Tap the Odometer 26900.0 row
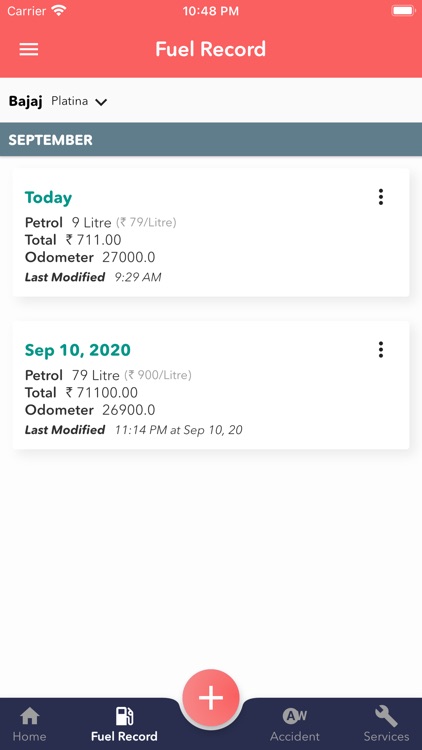Image resolution: width=422 pixels, height=750 pixels. 90,410
